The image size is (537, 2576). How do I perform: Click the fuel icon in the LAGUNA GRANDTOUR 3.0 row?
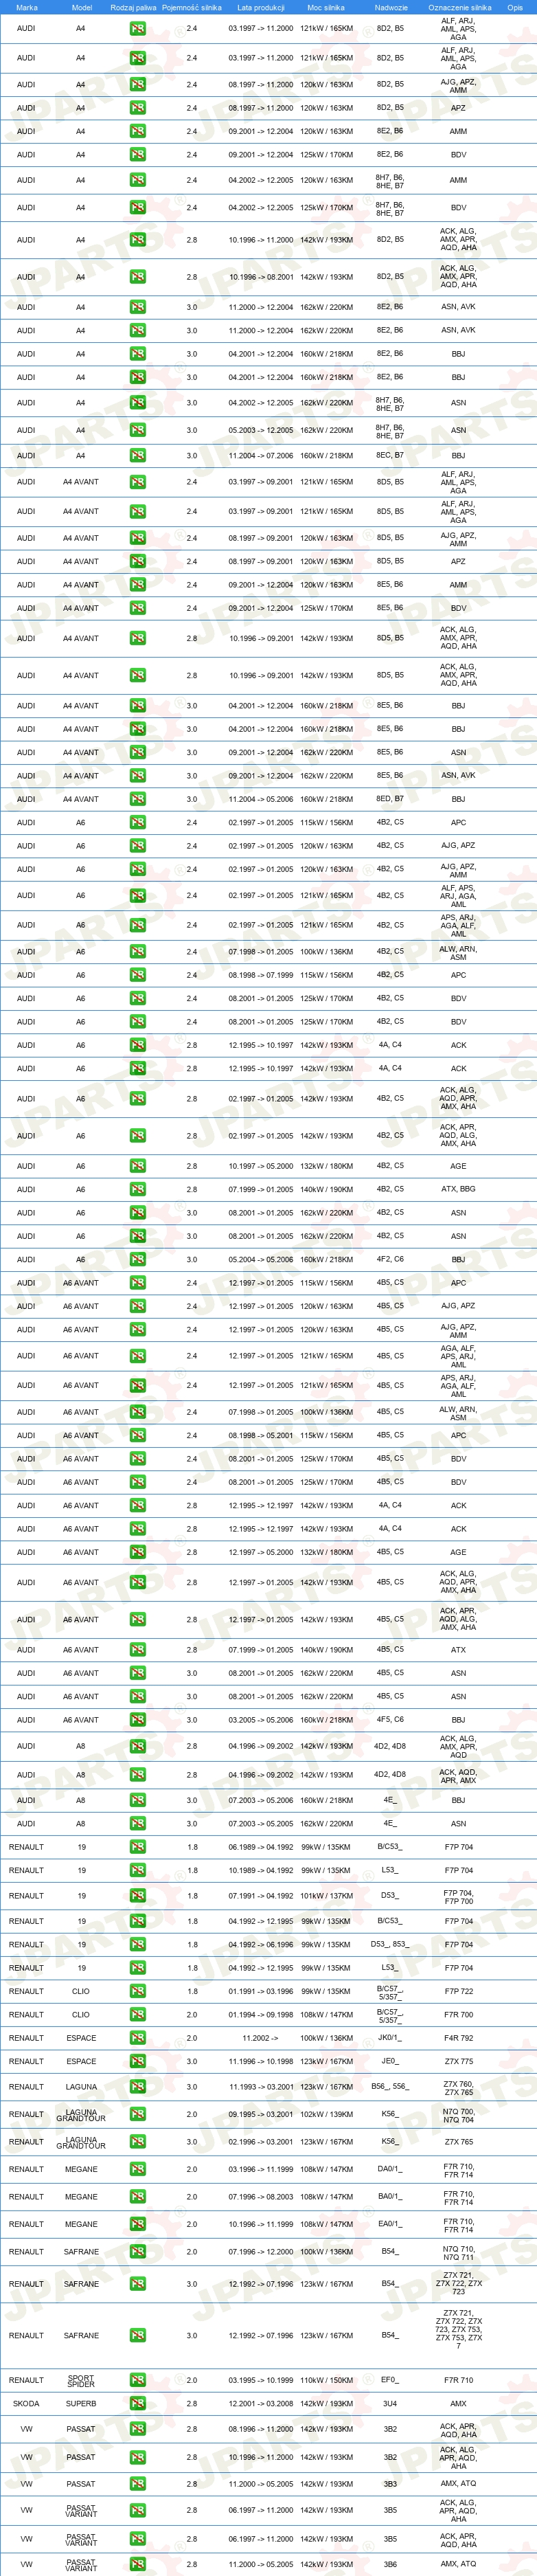point(137,2142)
